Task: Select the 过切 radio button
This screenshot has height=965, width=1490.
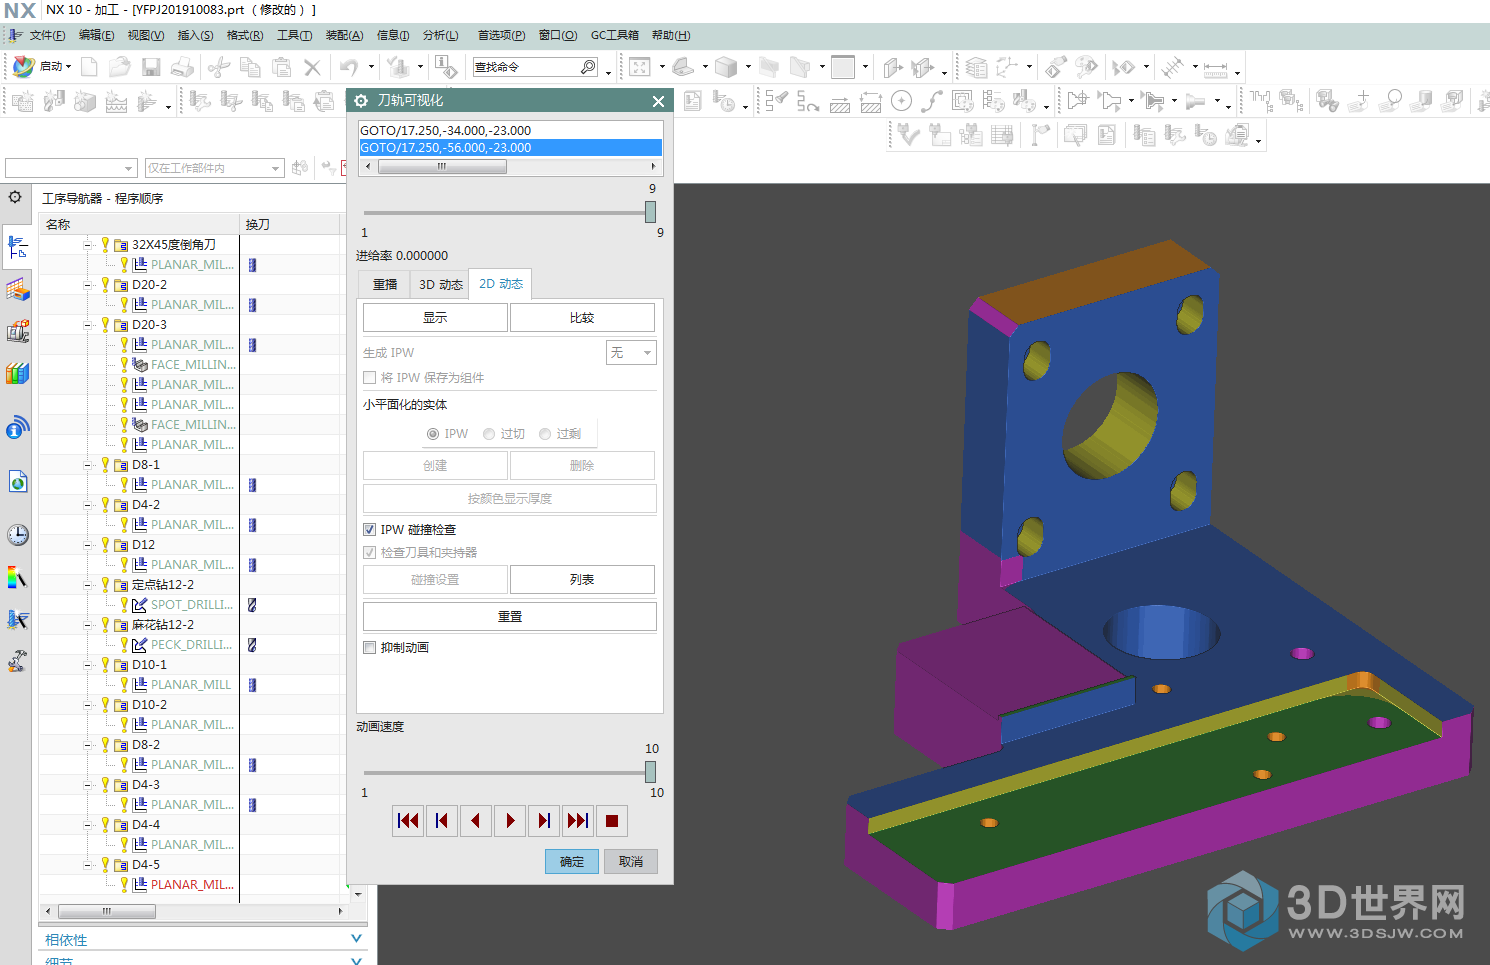Action: click(x=489, y=434)
